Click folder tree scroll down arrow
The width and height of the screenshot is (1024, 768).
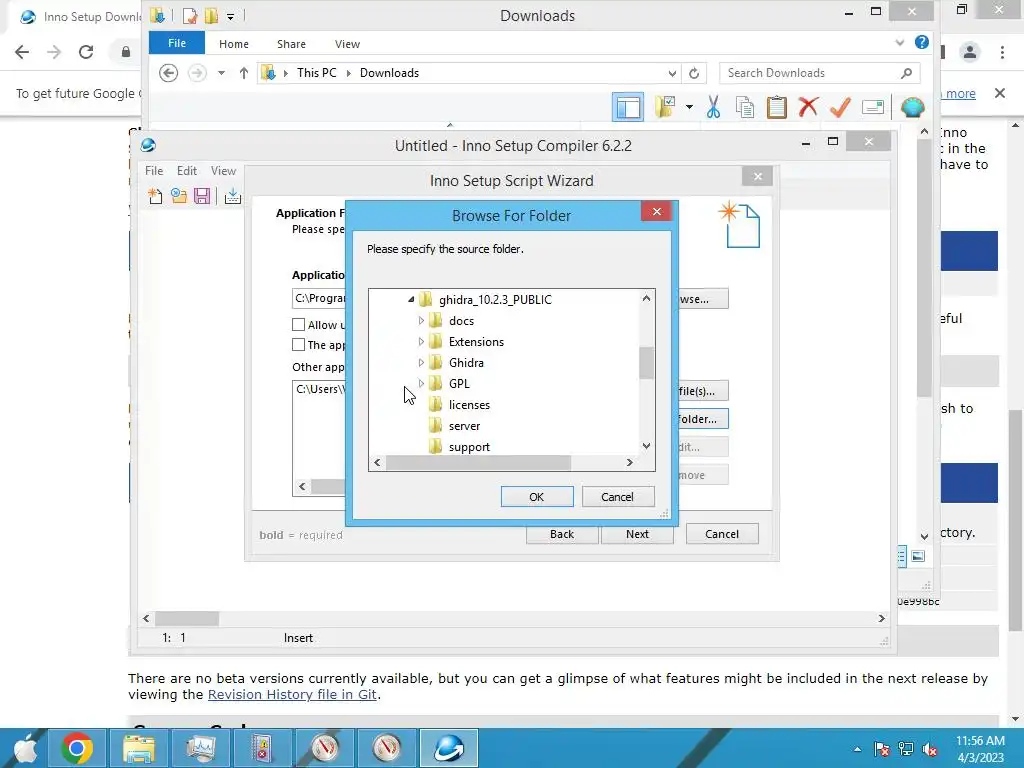(646, 446)
